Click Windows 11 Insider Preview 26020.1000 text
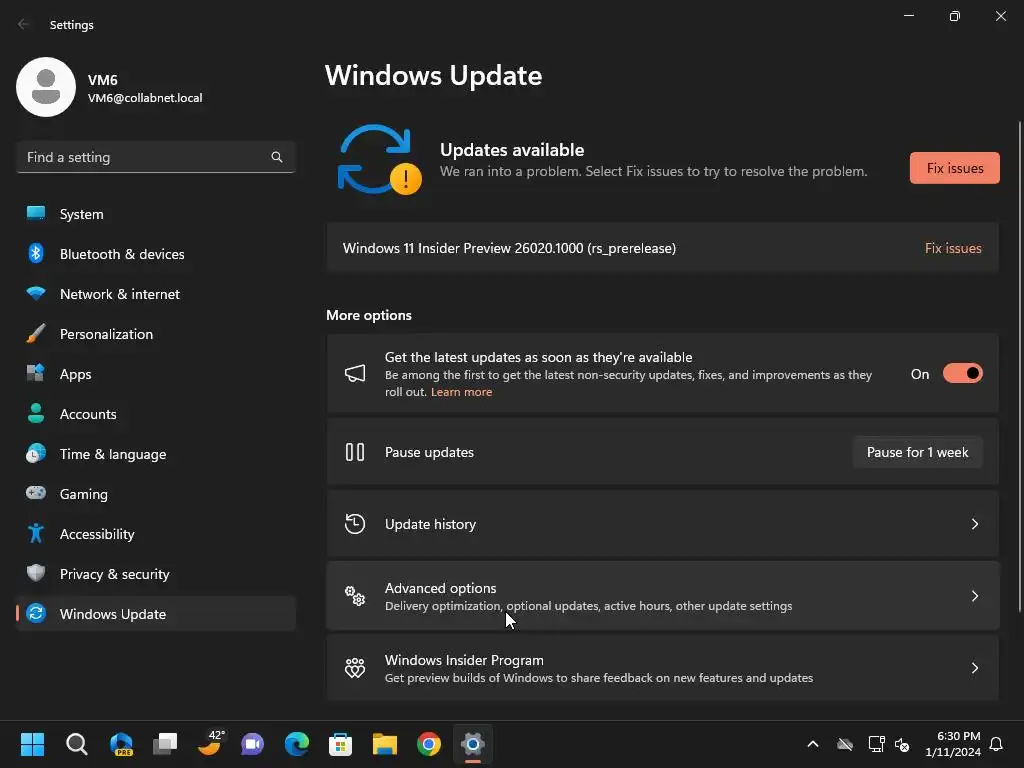Image resolution: width=1024 pixels, height=768 pixels. (x=509, y=248)
